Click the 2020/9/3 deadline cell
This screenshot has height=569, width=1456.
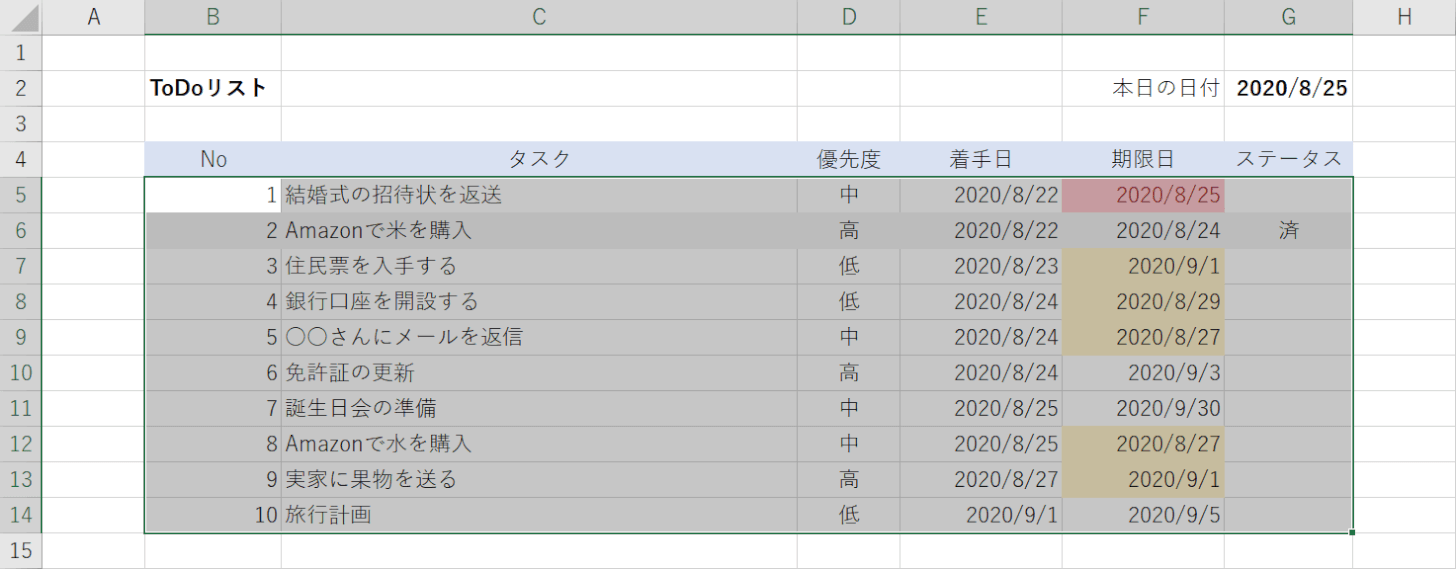pyautogui.click(x=1143, y=373)
